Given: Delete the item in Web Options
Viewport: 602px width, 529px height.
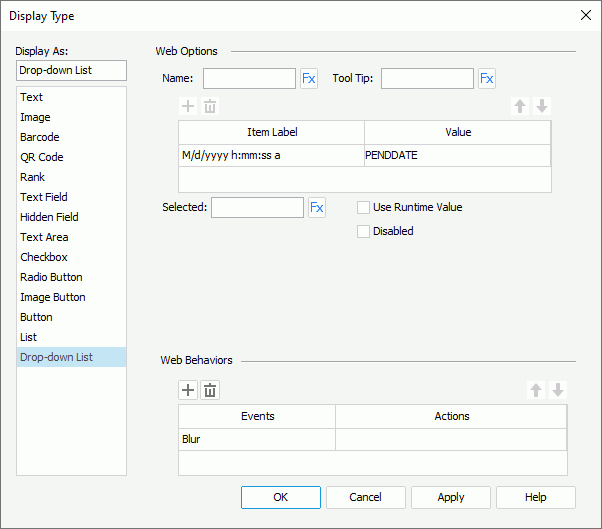Looking at the screenshot, I should coord(210,106).
